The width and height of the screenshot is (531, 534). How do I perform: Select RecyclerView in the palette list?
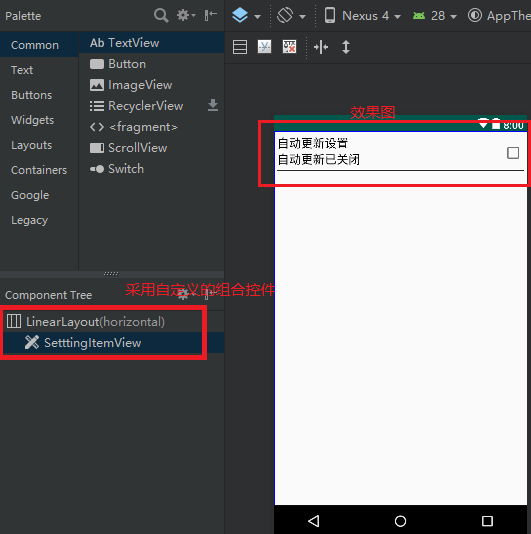coord(152,106)
